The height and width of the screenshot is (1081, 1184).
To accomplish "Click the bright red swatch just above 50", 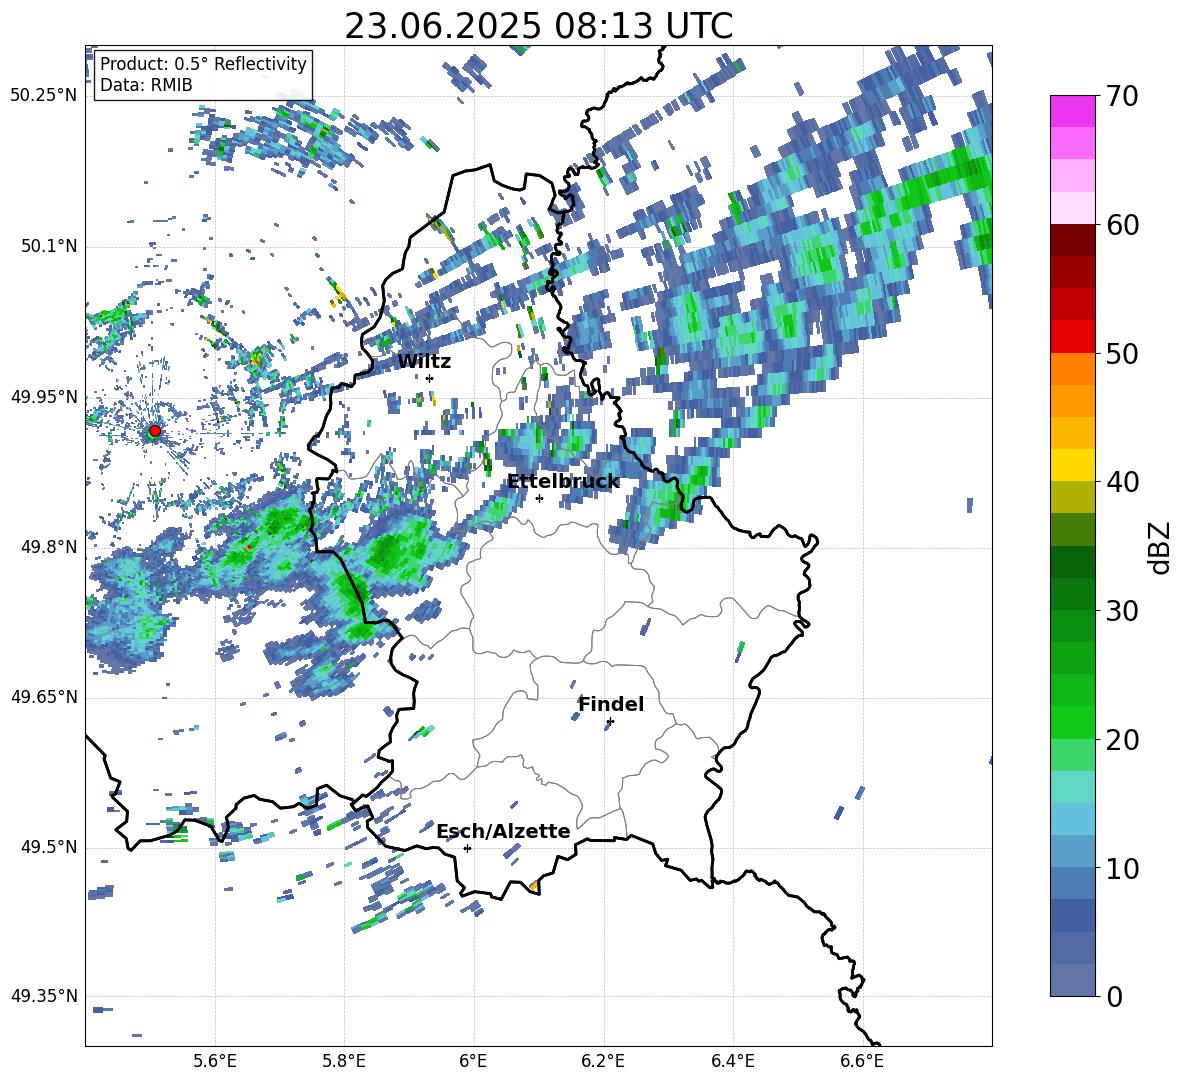I will point(1072,337).
